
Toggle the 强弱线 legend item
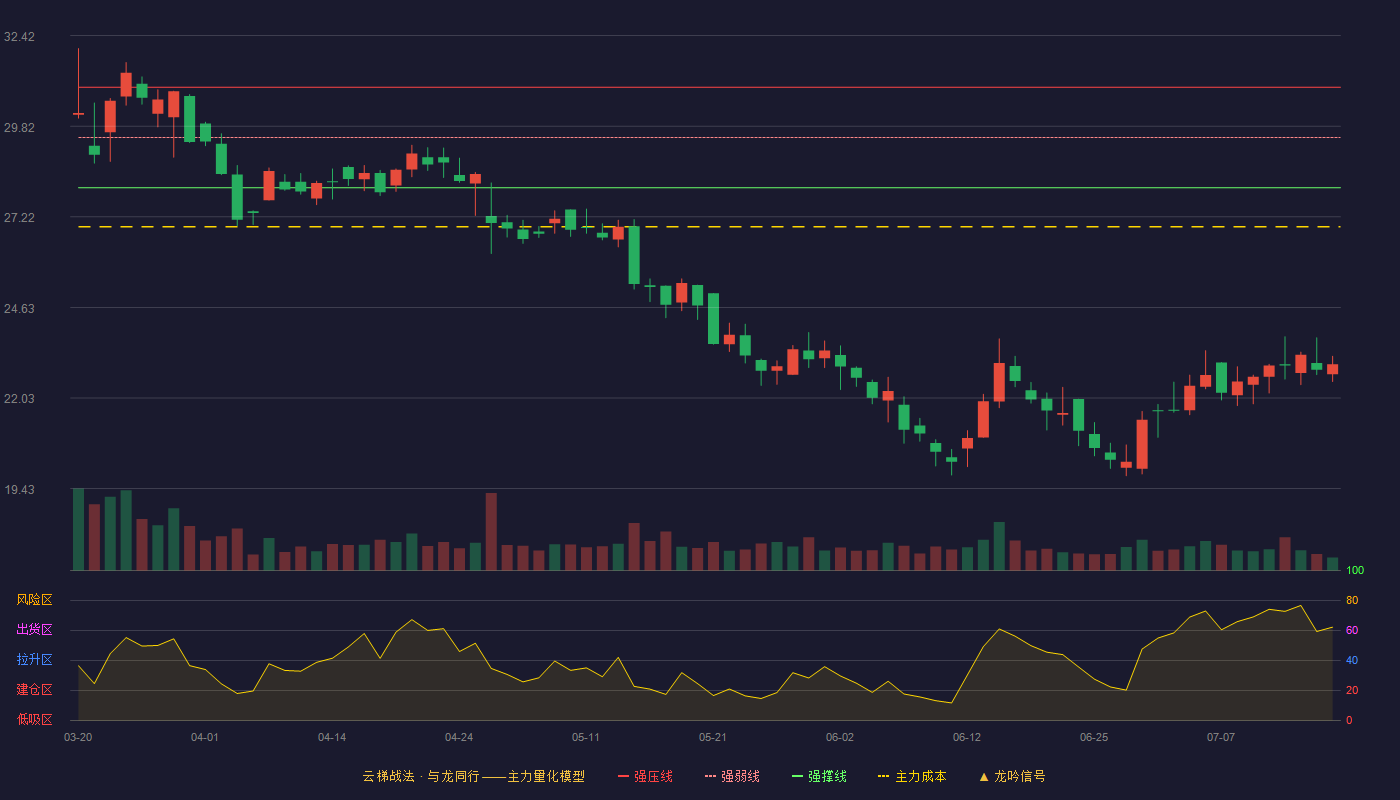[x=732, y=776]
